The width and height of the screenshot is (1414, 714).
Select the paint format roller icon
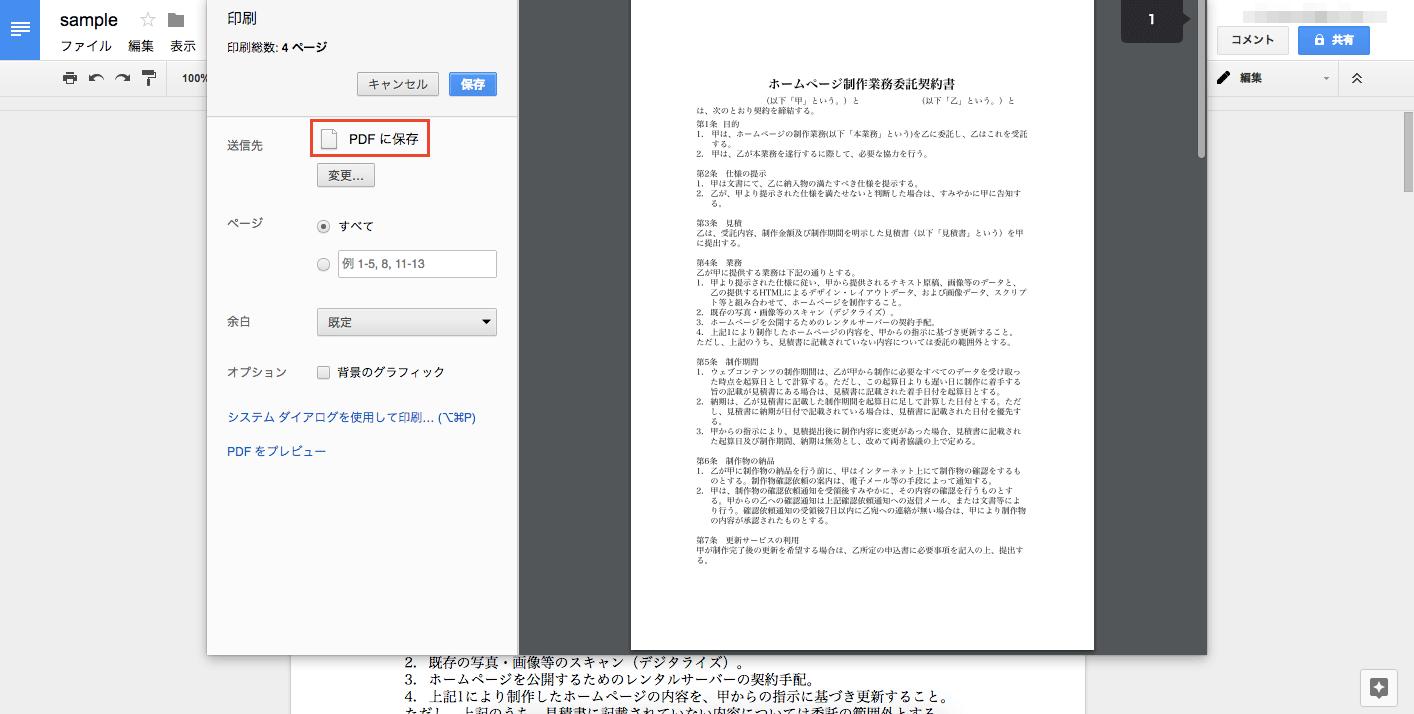click(x=149, y=78)
